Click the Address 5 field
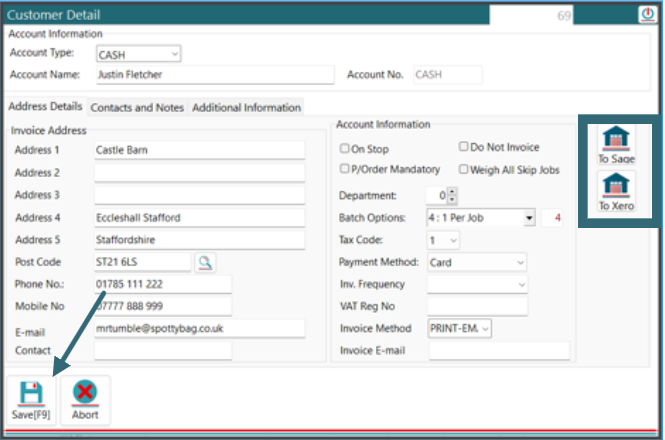This screenshot has height=440, width=665. [199, 240]
